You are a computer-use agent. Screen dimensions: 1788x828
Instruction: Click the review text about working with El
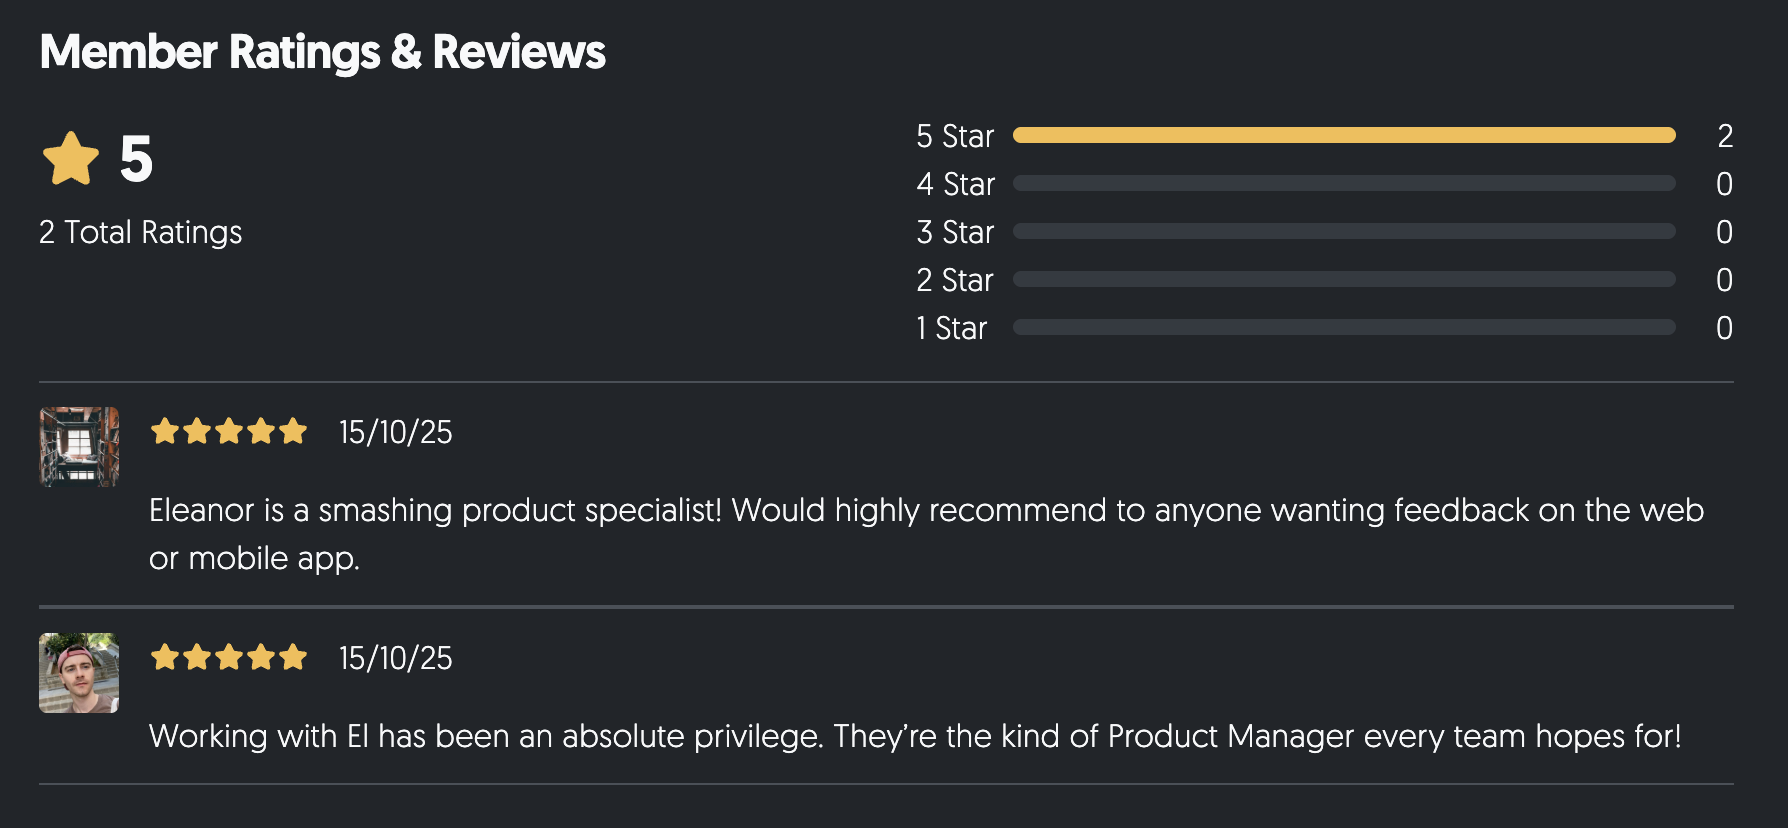coord(914,736)
